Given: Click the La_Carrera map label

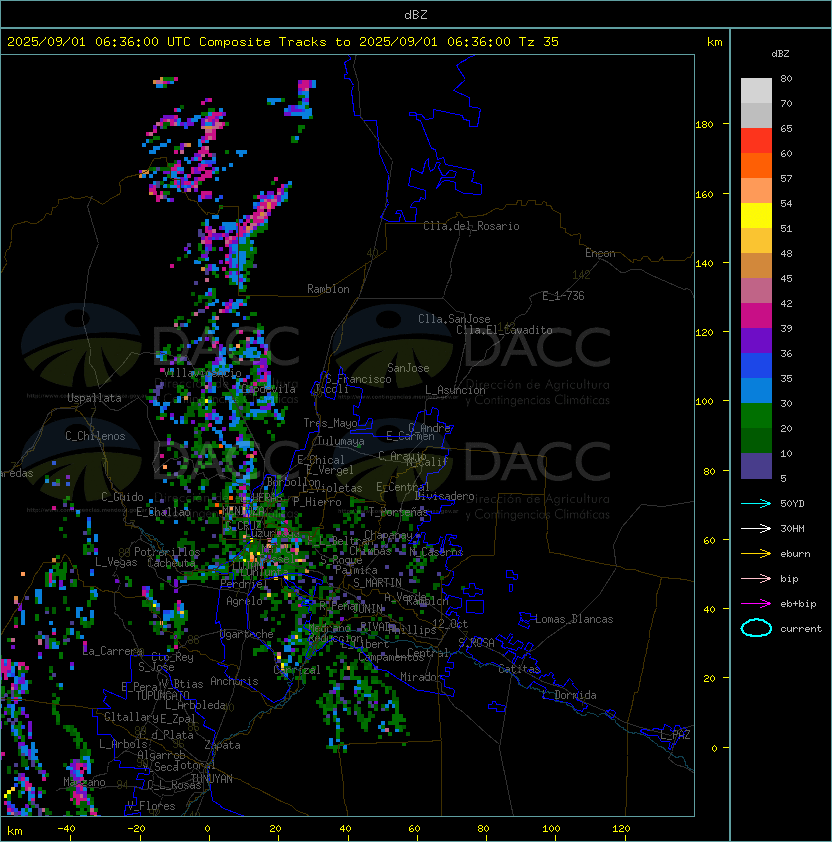Looking at the screenshot, I should click(112, 651).
